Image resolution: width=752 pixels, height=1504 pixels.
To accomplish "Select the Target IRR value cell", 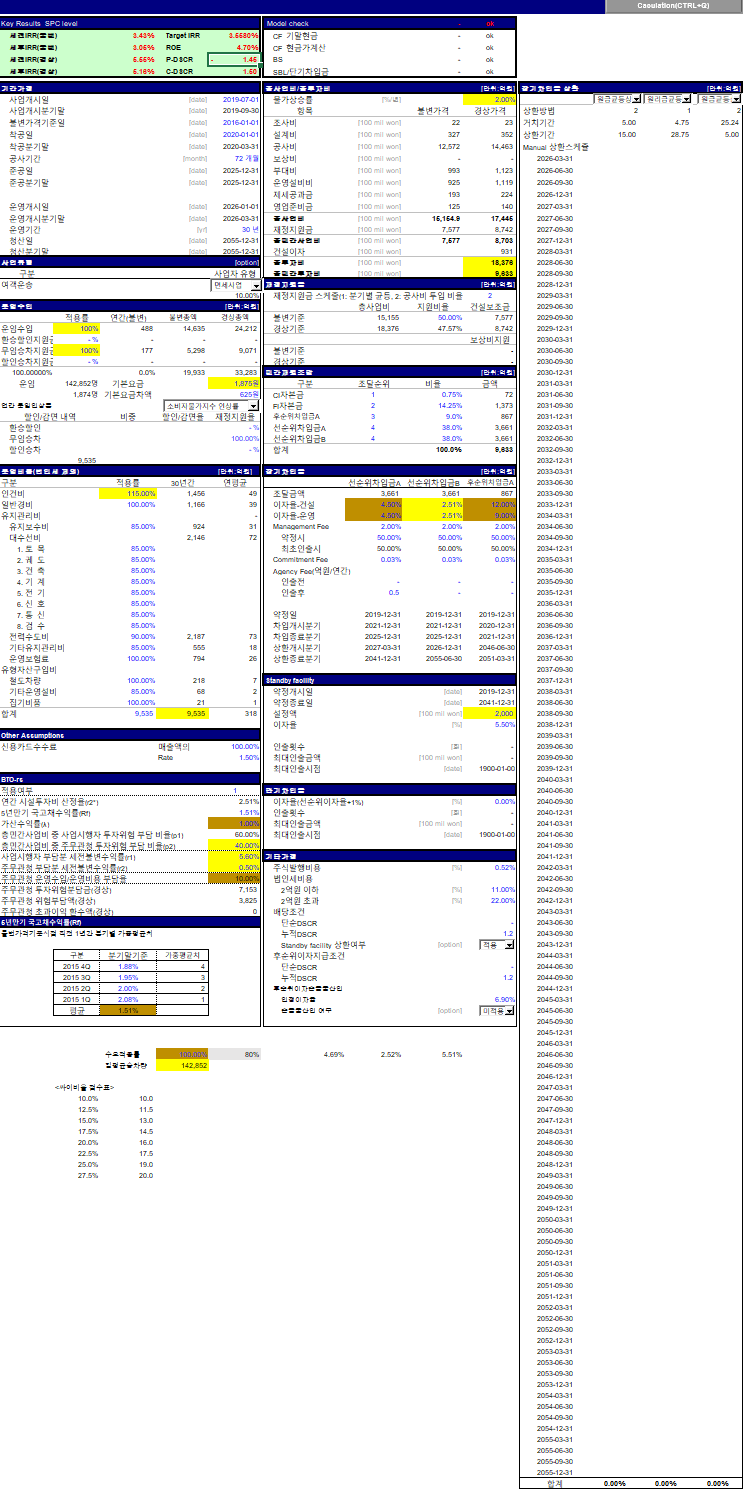I will click(x=234, y=35).
